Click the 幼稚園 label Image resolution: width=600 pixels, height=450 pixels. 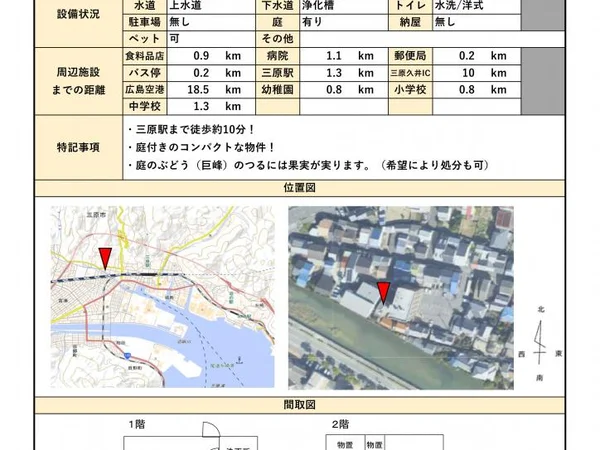pos(277,90)
